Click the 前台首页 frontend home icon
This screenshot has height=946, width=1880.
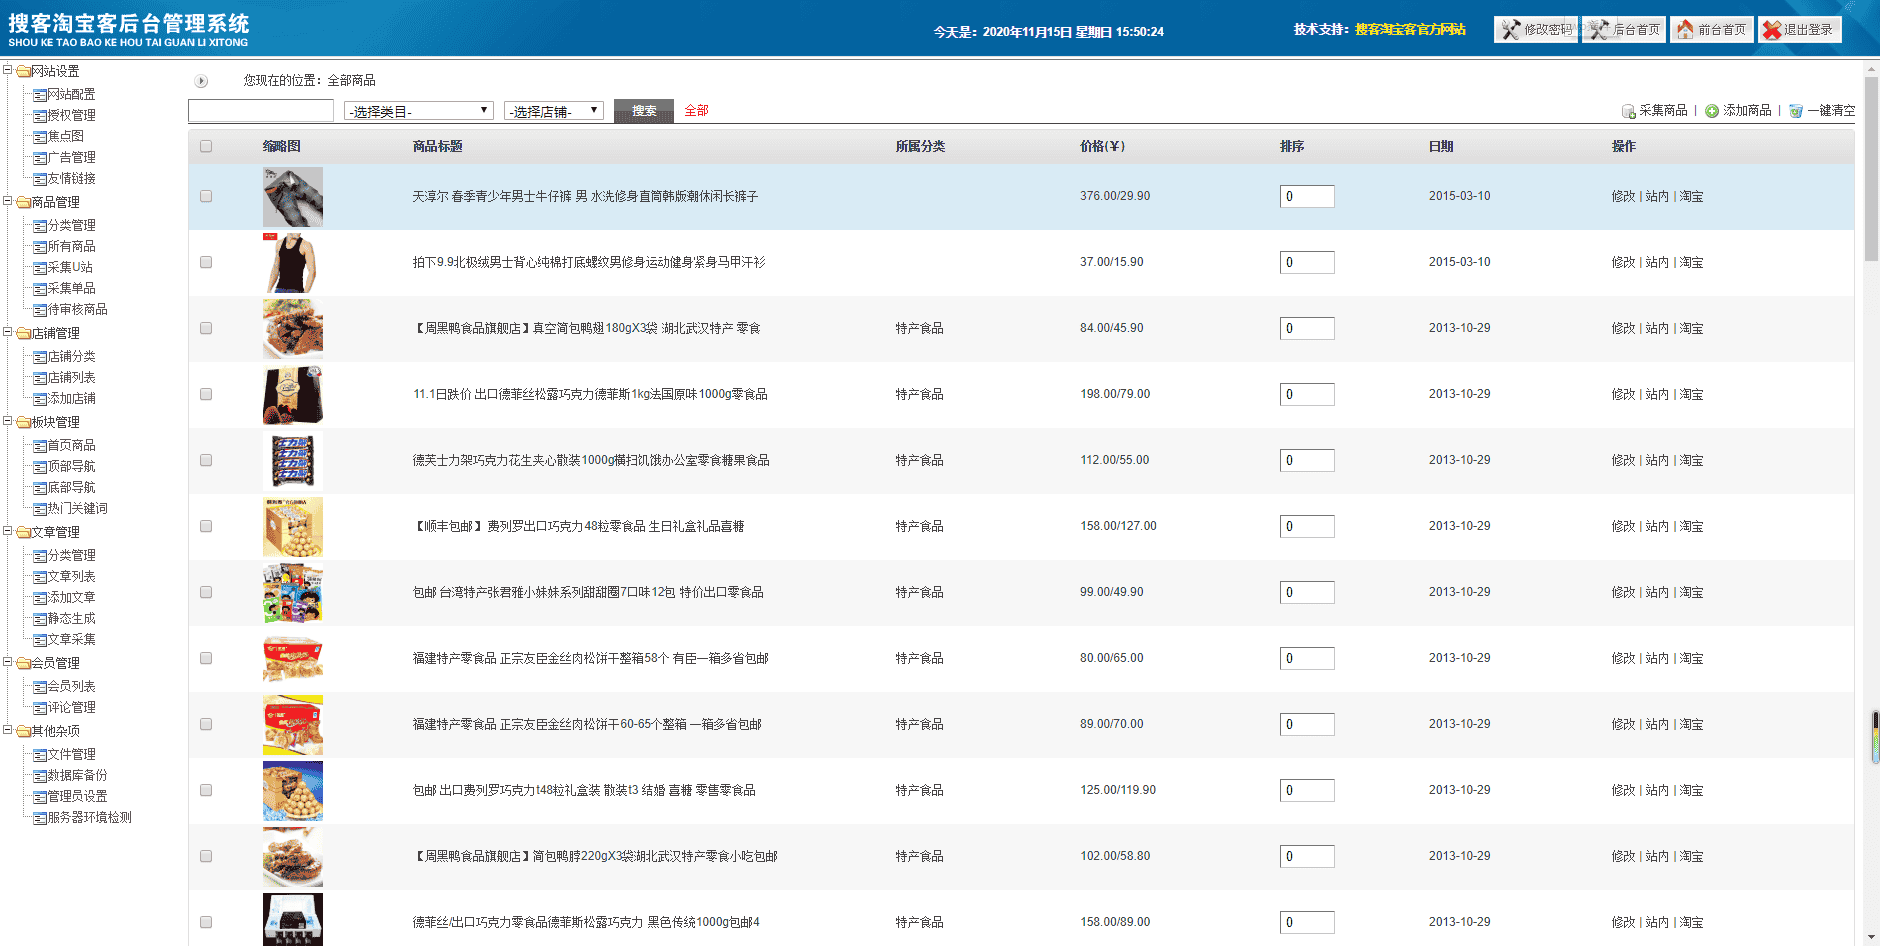pyautogui.click(x=1711, y=29)
